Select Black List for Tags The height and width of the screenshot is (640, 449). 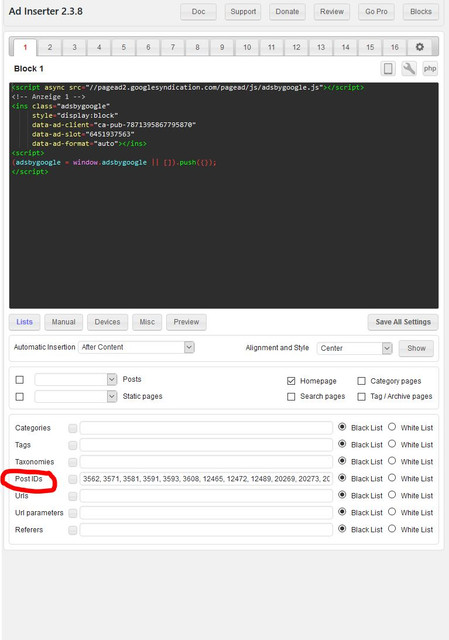coord(342,444)
